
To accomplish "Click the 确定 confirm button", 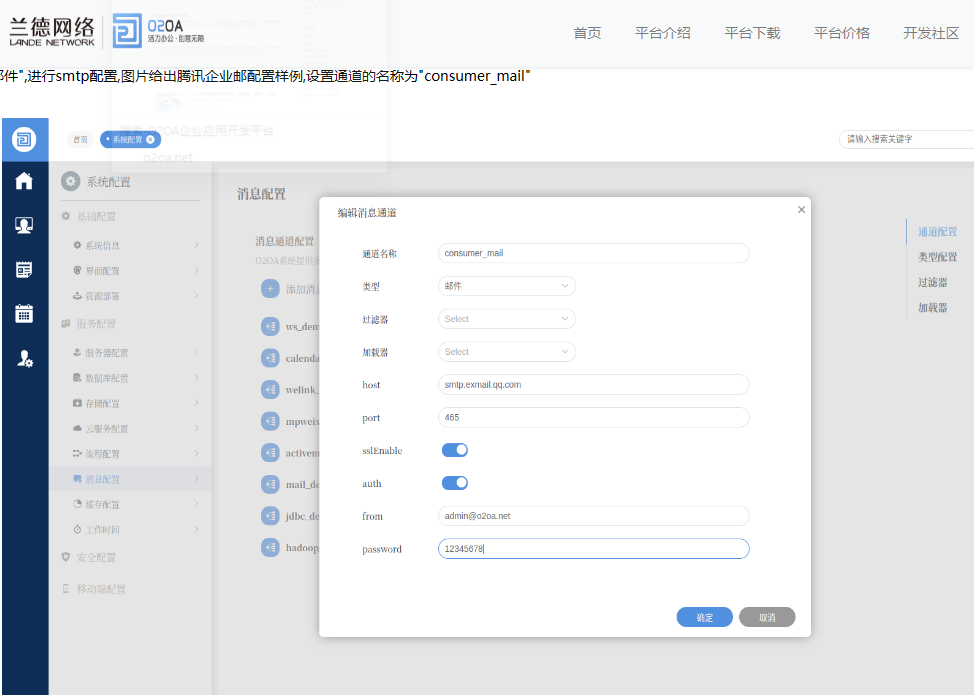I will tap(704, 617).
